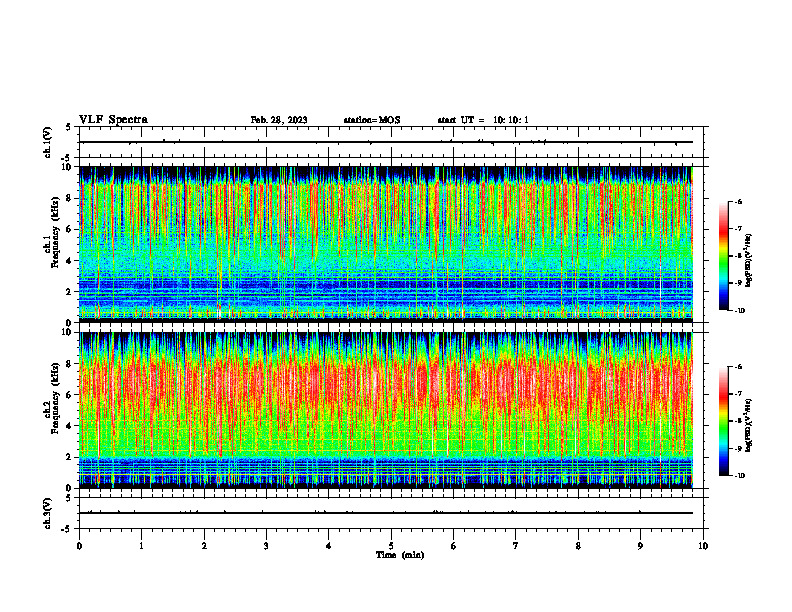
Task: Click time axis tick label "9"
Action: coord(640,546)
